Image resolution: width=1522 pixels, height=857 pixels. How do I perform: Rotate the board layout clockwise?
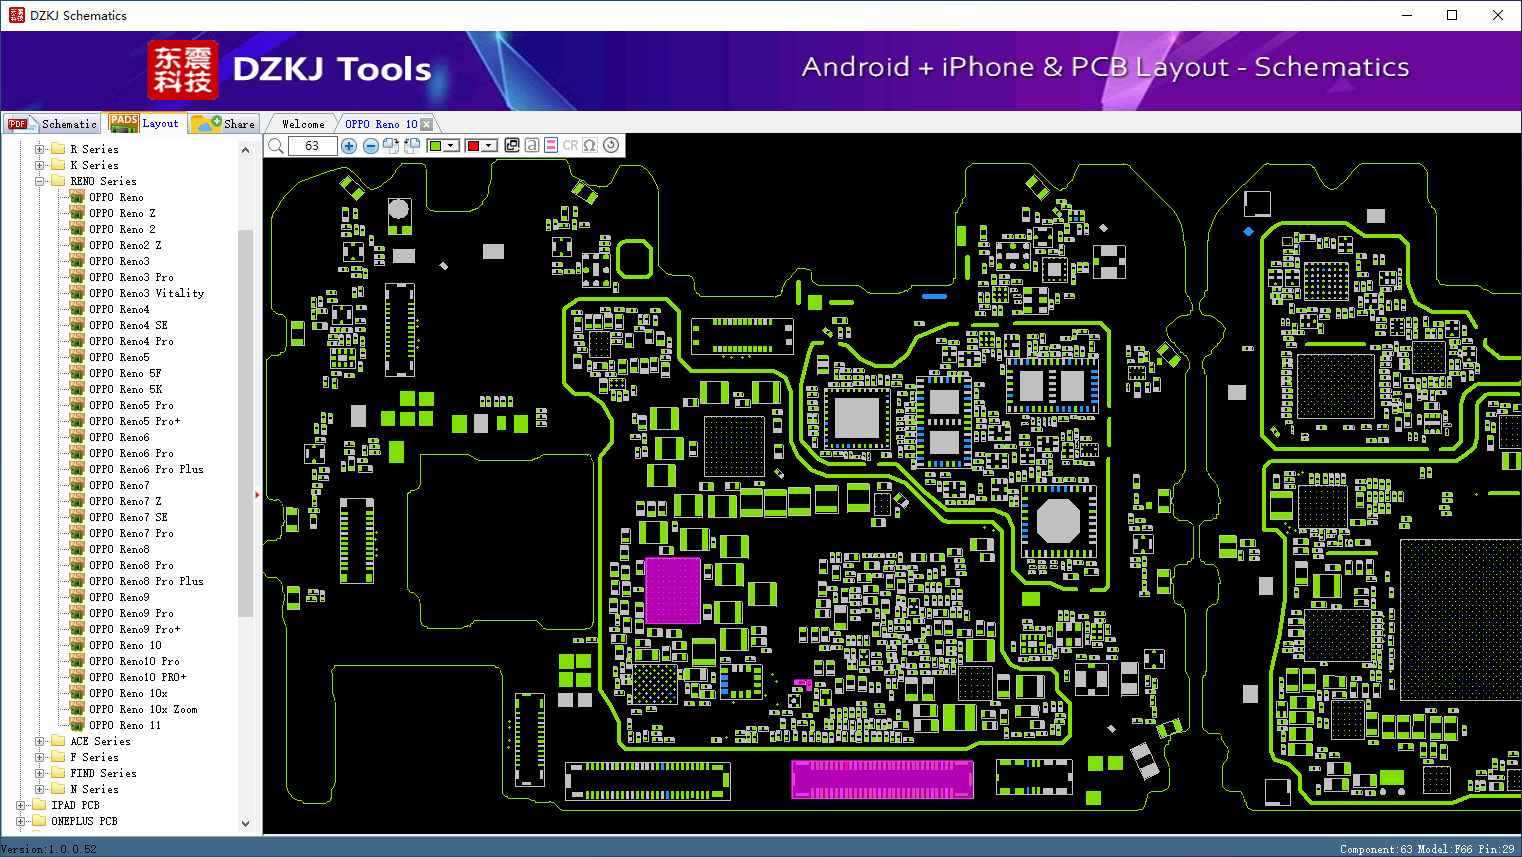[391, 146]
